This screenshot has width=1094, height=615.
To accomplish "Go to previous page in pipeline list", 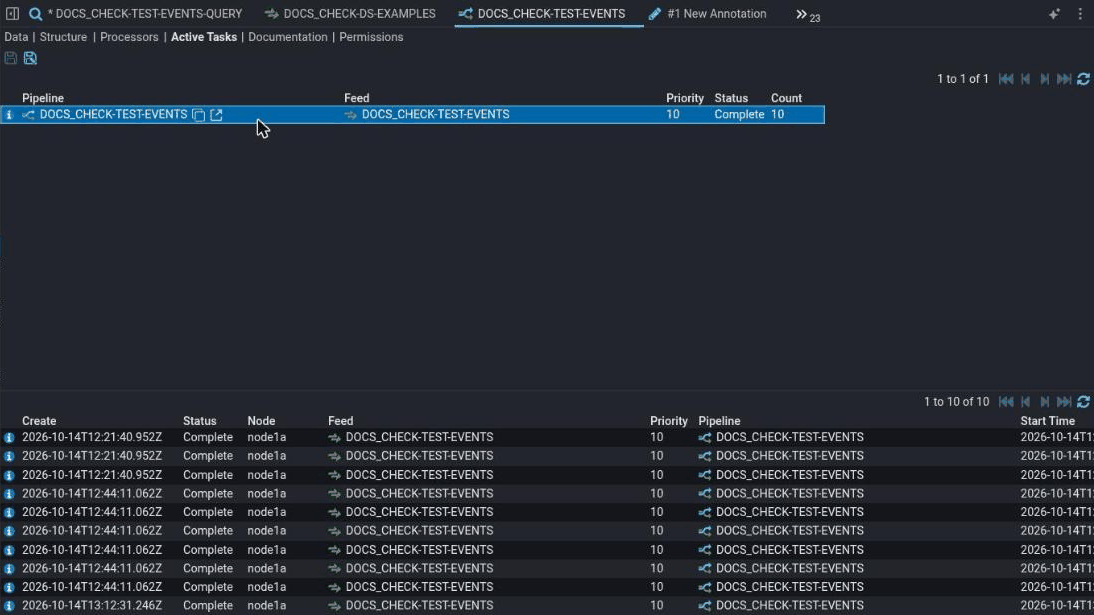I will [x=1025, y=79].
